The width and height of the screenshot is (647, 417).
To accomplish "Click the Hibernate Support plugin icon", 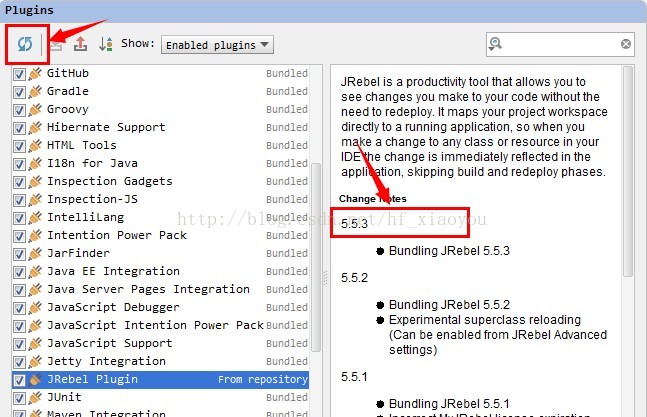I will click(35, 128).
